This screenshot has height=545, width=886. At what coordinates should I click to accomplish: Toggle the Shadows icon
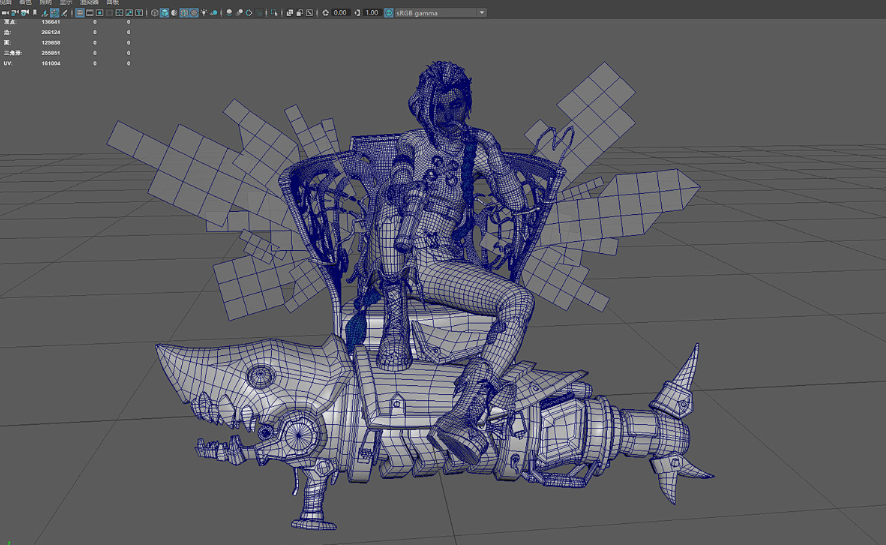click(214, 12)
